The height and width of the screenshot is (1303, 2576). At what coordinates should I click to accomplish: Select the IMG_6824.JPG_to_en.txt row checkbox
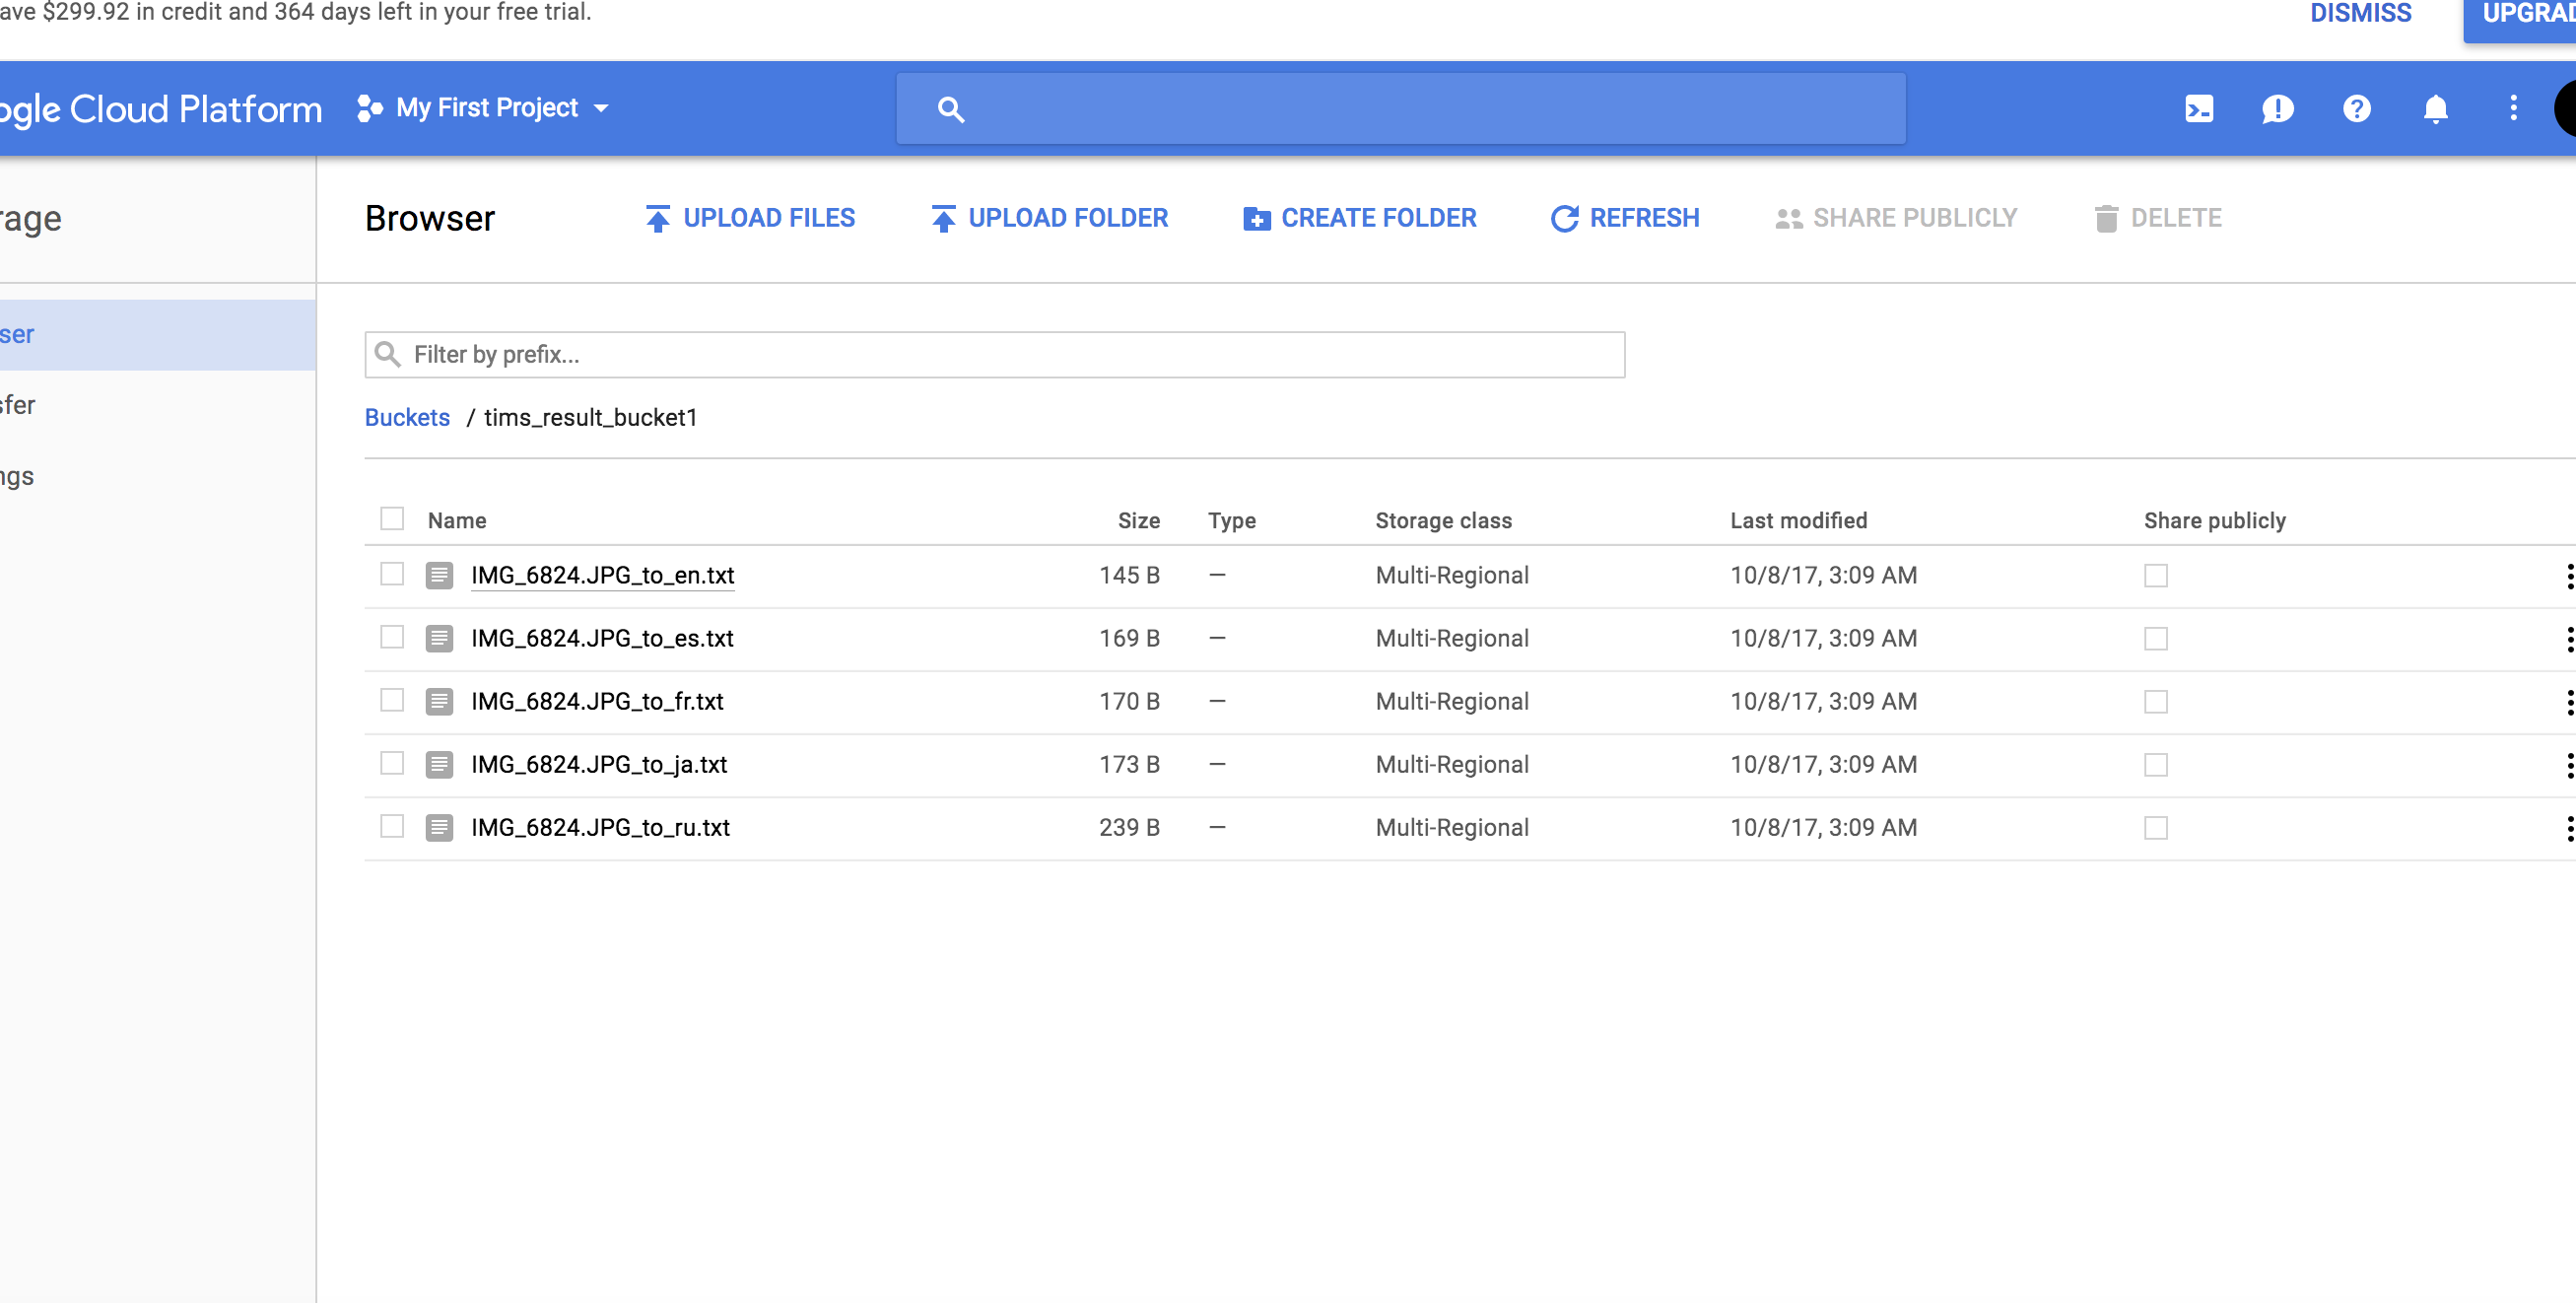tap(392, 574)
